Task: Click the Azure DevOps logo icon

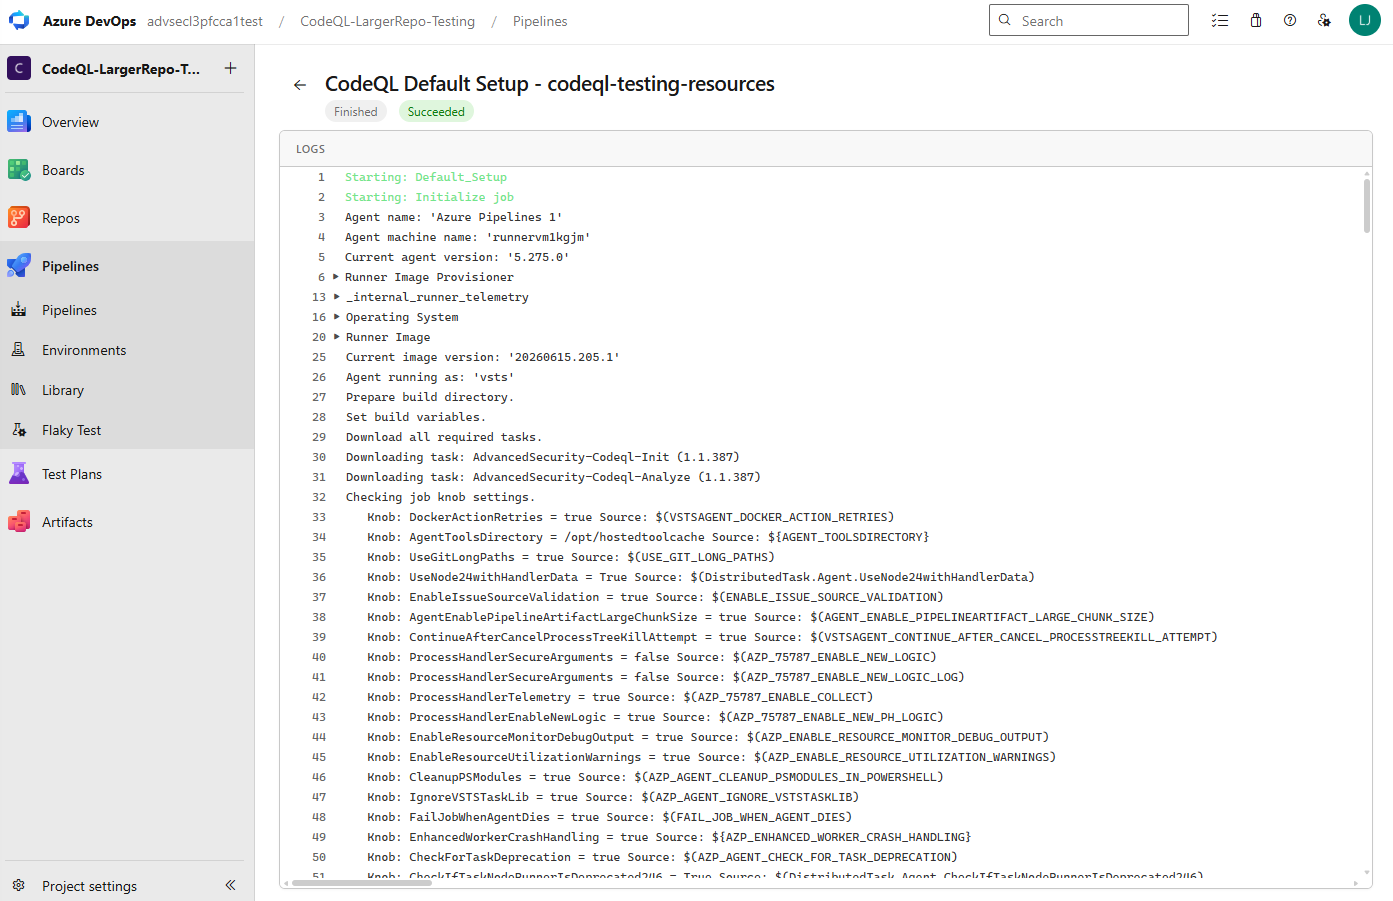Action: point(19,21)
